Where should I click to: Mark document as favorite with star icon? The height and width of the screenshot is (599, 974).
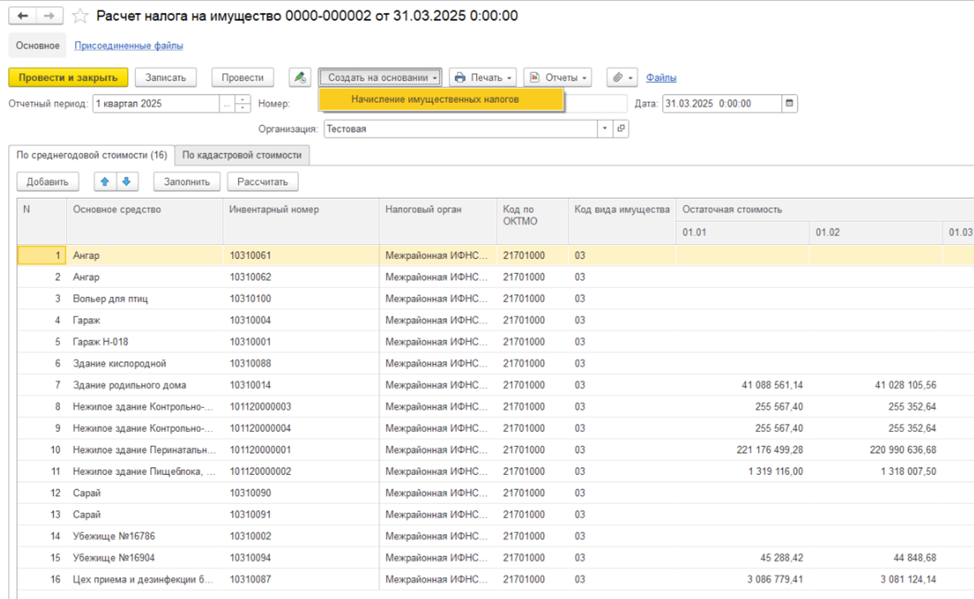tap(80, 16)
